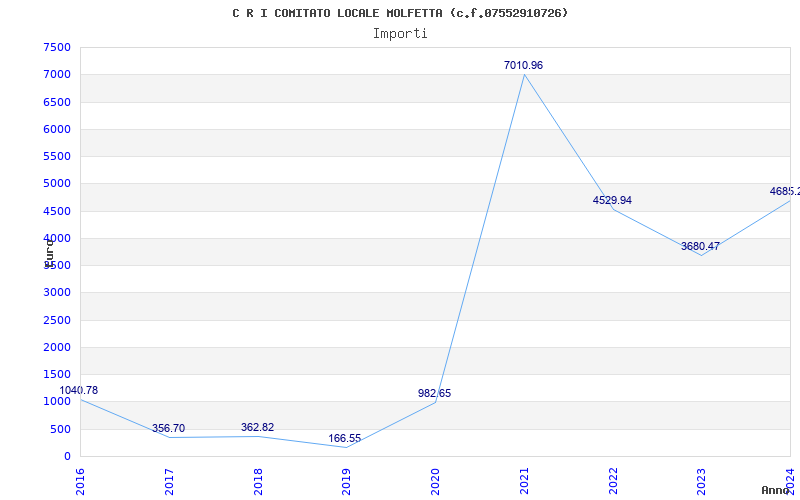800x500 pixels.
Task: Click x-axis year 2023
Action: pyautogui.click(x=702, y=481)
